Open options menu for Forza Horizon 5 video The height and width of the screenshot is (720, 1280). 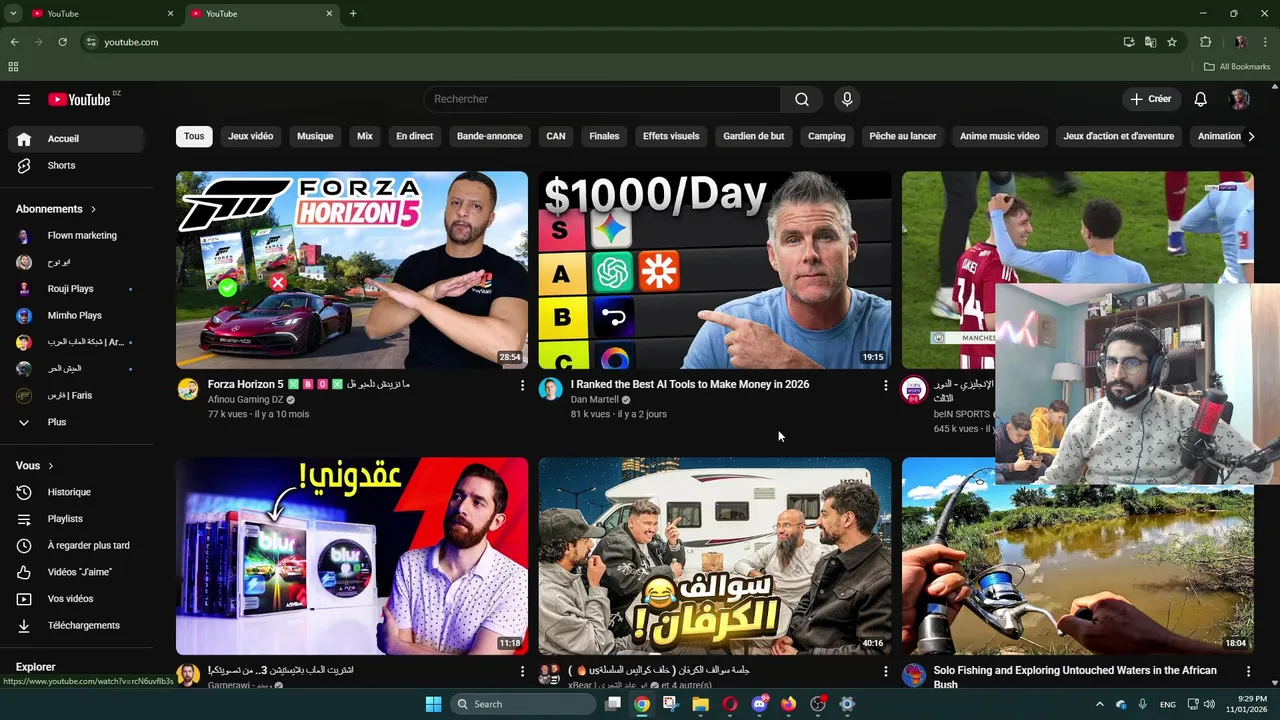[x=522, y=385]
